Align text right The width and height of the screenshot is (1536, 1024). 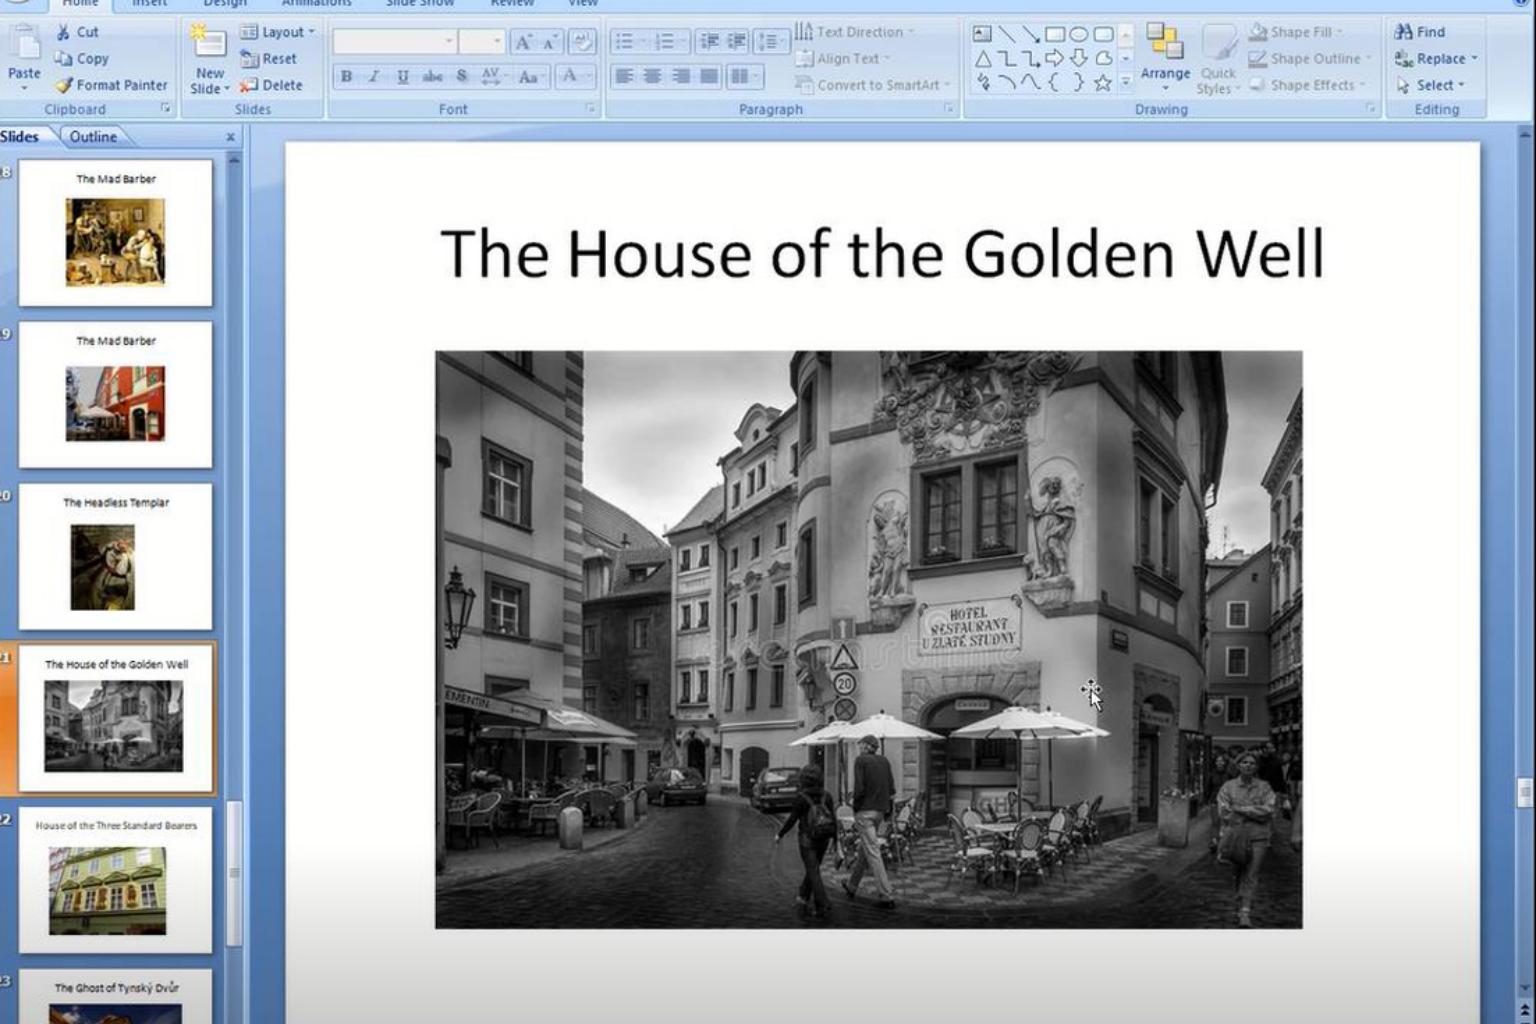(681, 76)
